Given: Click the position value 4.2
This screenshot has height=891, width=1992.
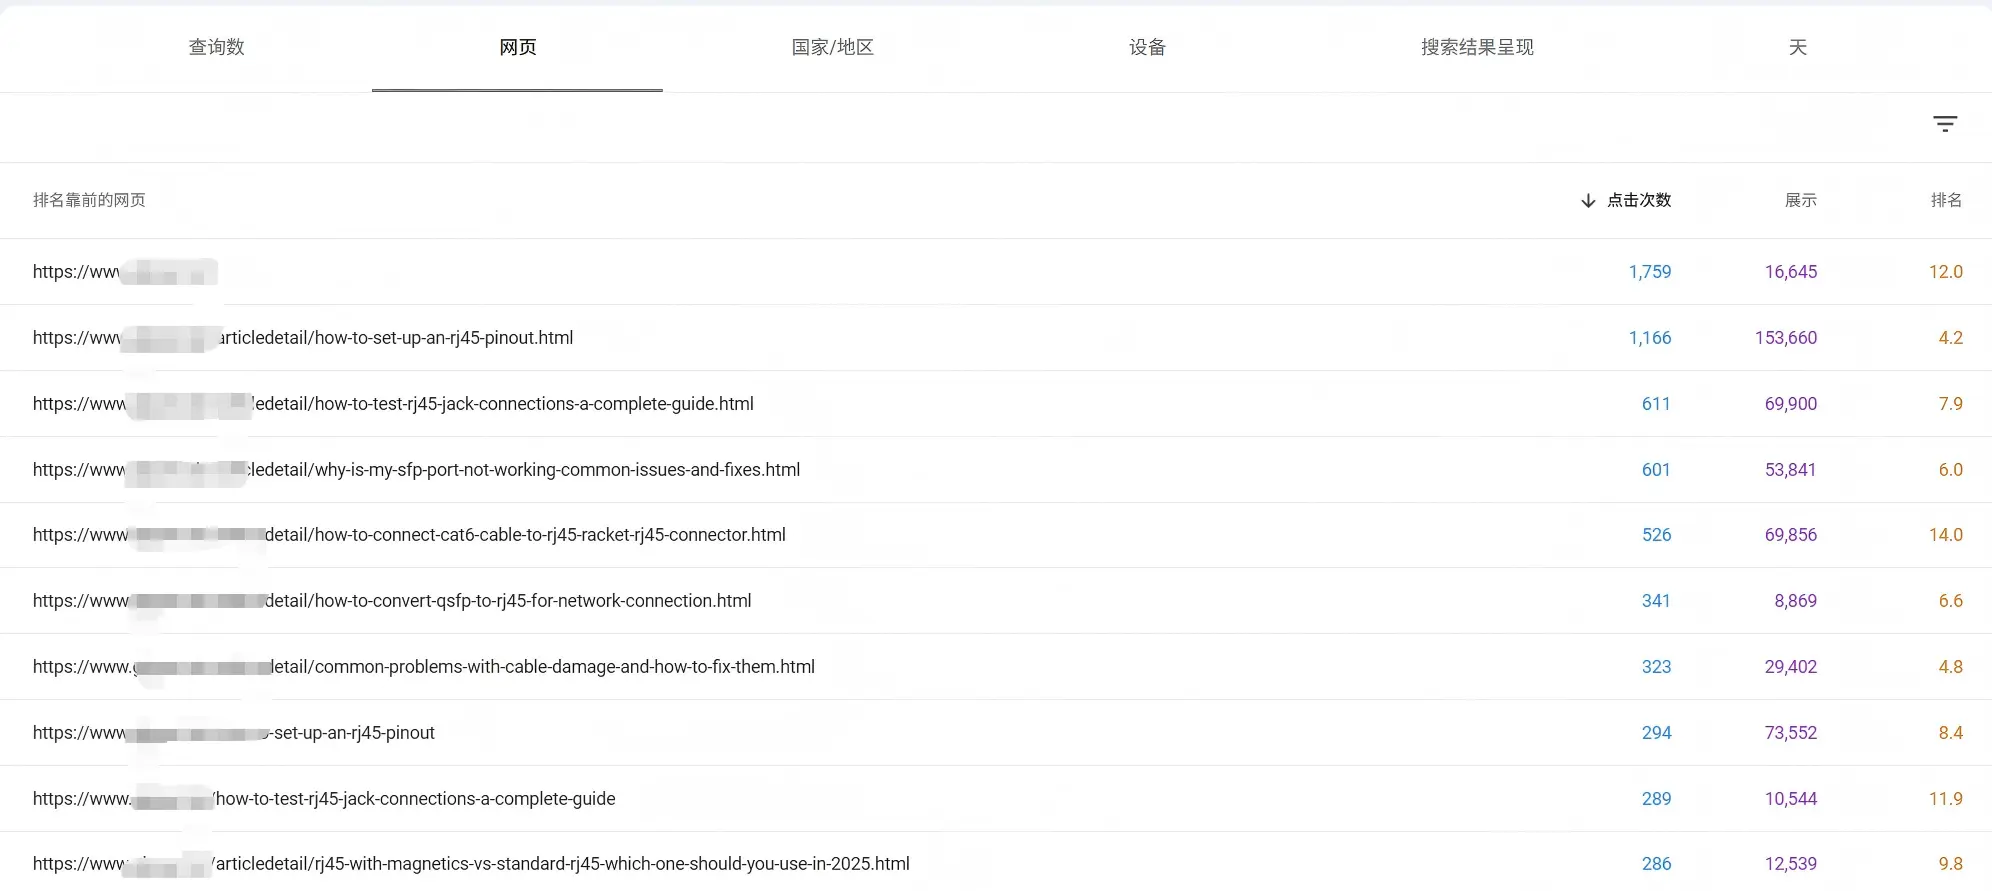Looking at the screenshot, I should click(x=1951, y=338).
